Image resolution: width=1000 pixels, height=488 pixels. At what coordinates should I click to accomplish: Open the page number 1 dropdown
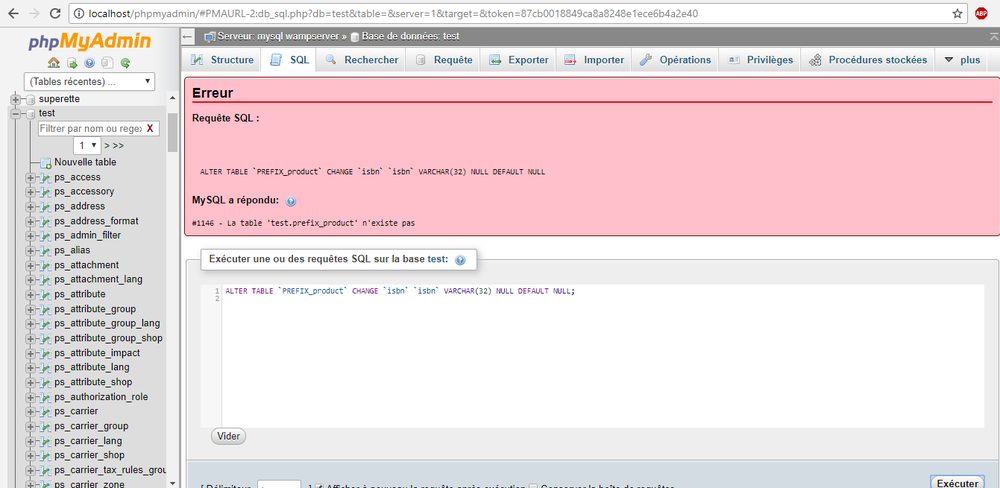(87, 145)
